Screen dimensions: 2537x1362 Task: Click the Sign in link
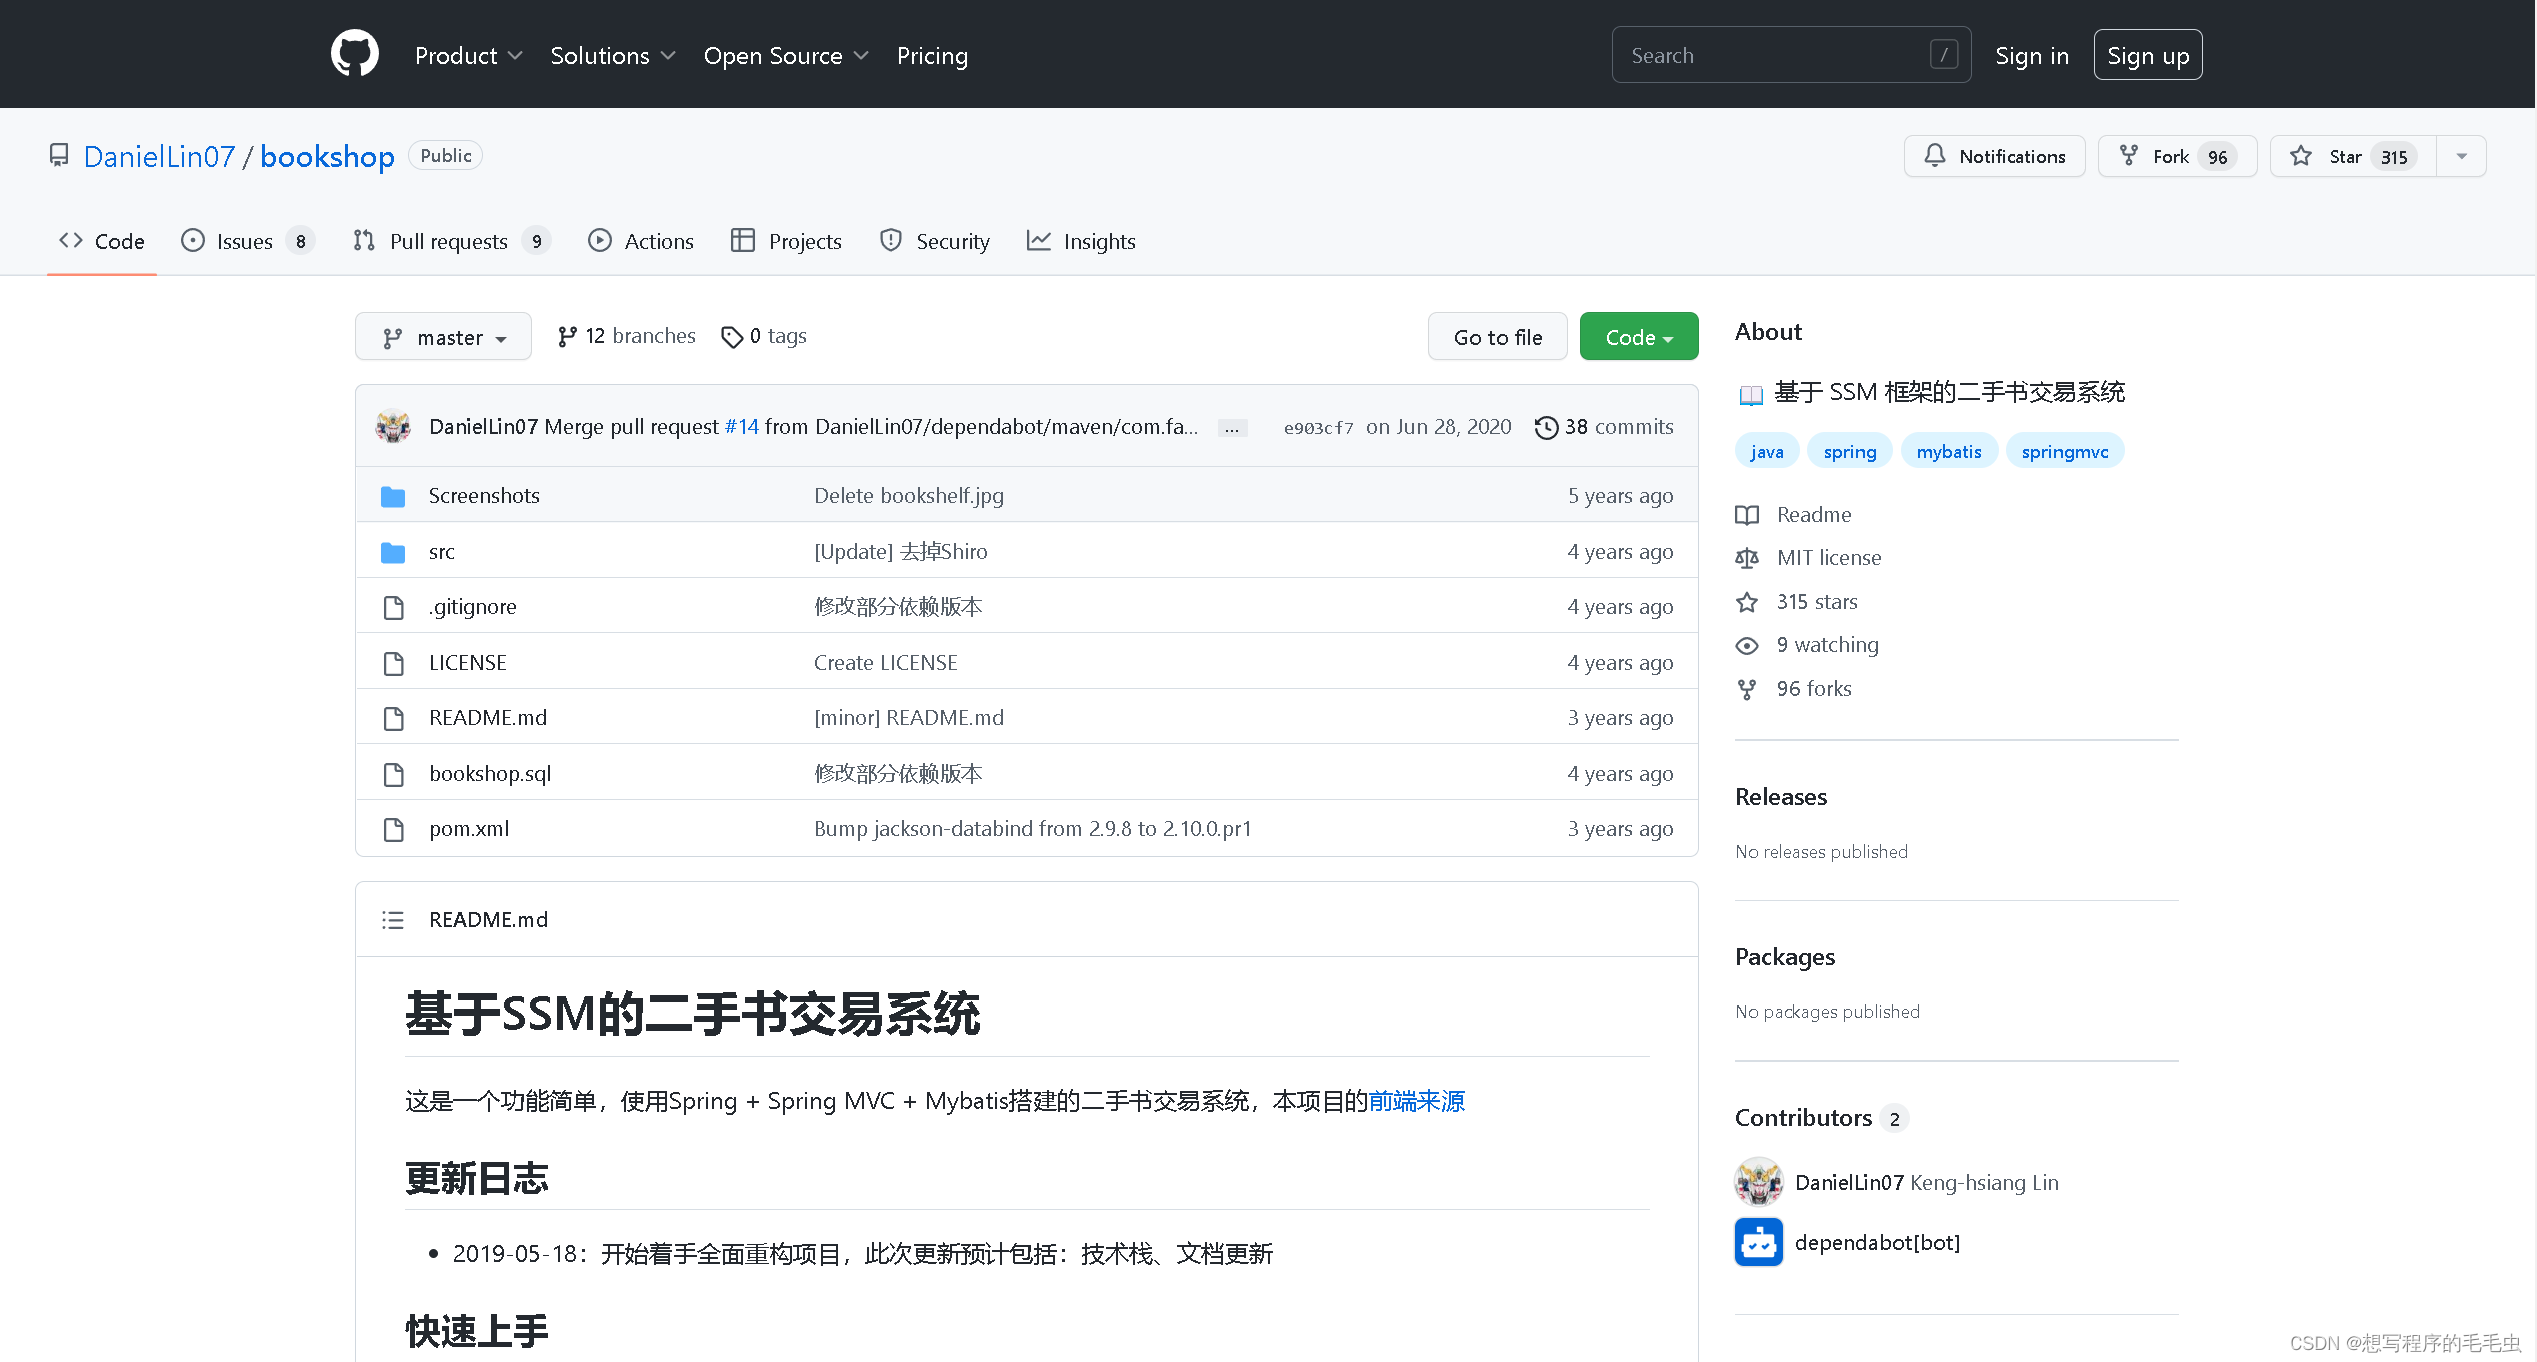coord(2031,56)
